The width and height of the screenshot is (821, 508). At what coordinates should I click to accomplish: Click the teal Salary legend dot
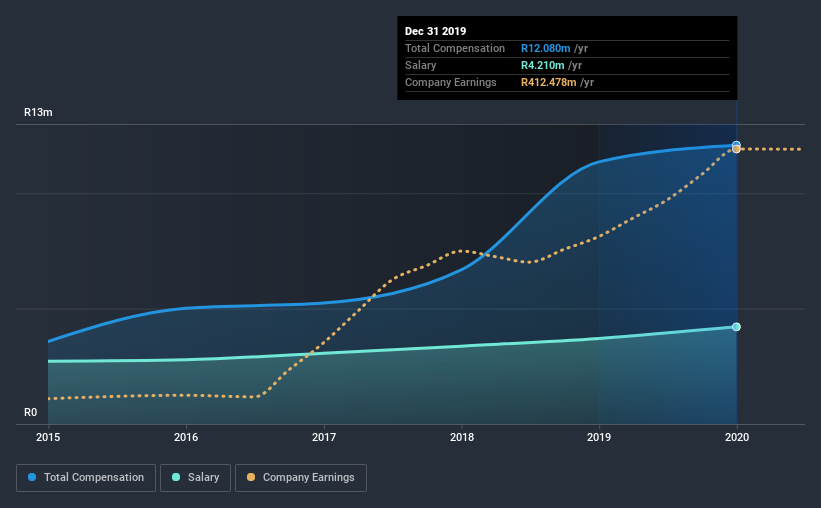pyautogui.click(x=176, y=477)
